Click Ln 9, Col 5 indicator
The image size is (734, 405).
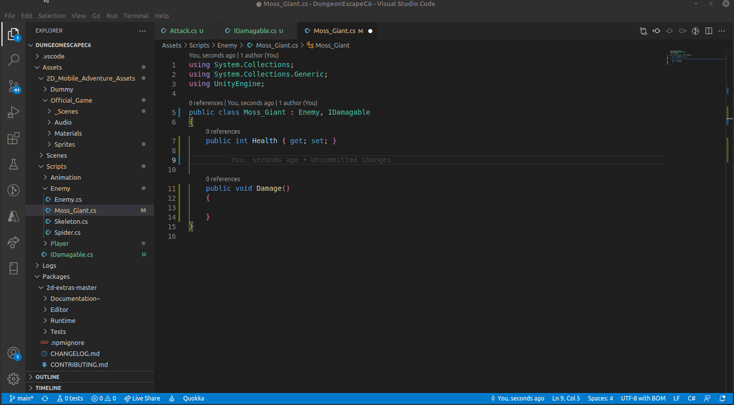566,398
